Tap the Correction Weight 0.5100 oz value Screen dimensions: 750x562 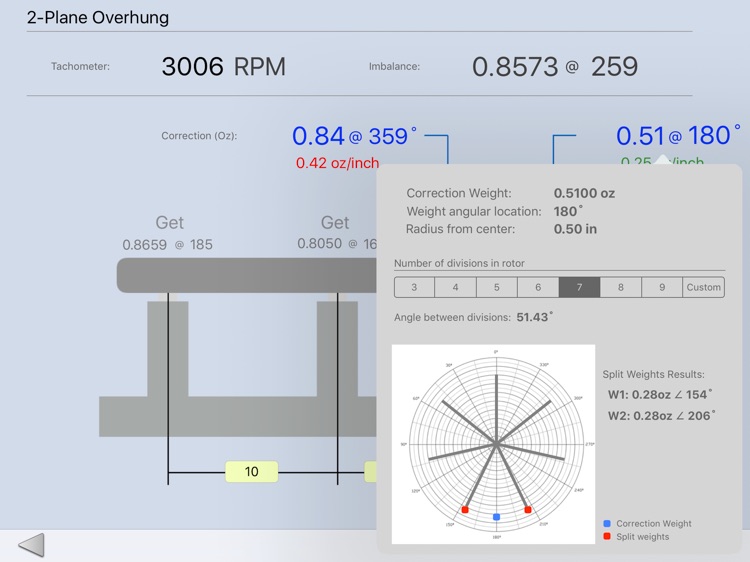pos(585,193)
